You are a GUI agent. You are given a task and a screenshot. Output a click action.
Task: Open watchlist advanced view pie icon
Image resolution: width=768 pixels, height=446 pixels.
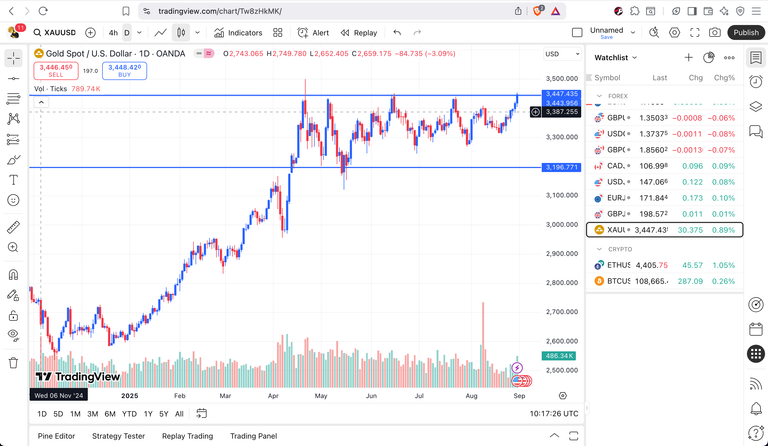709,58
